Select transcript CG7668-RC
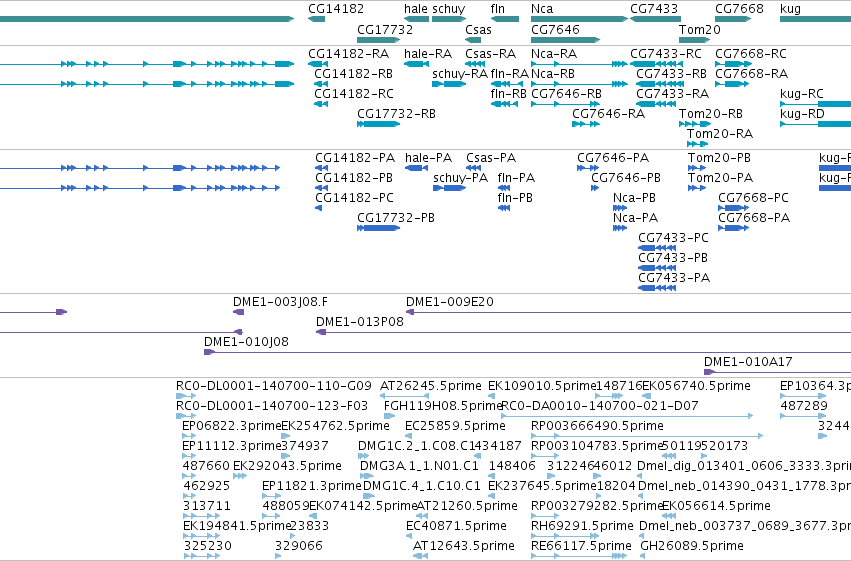 (751, 54)
